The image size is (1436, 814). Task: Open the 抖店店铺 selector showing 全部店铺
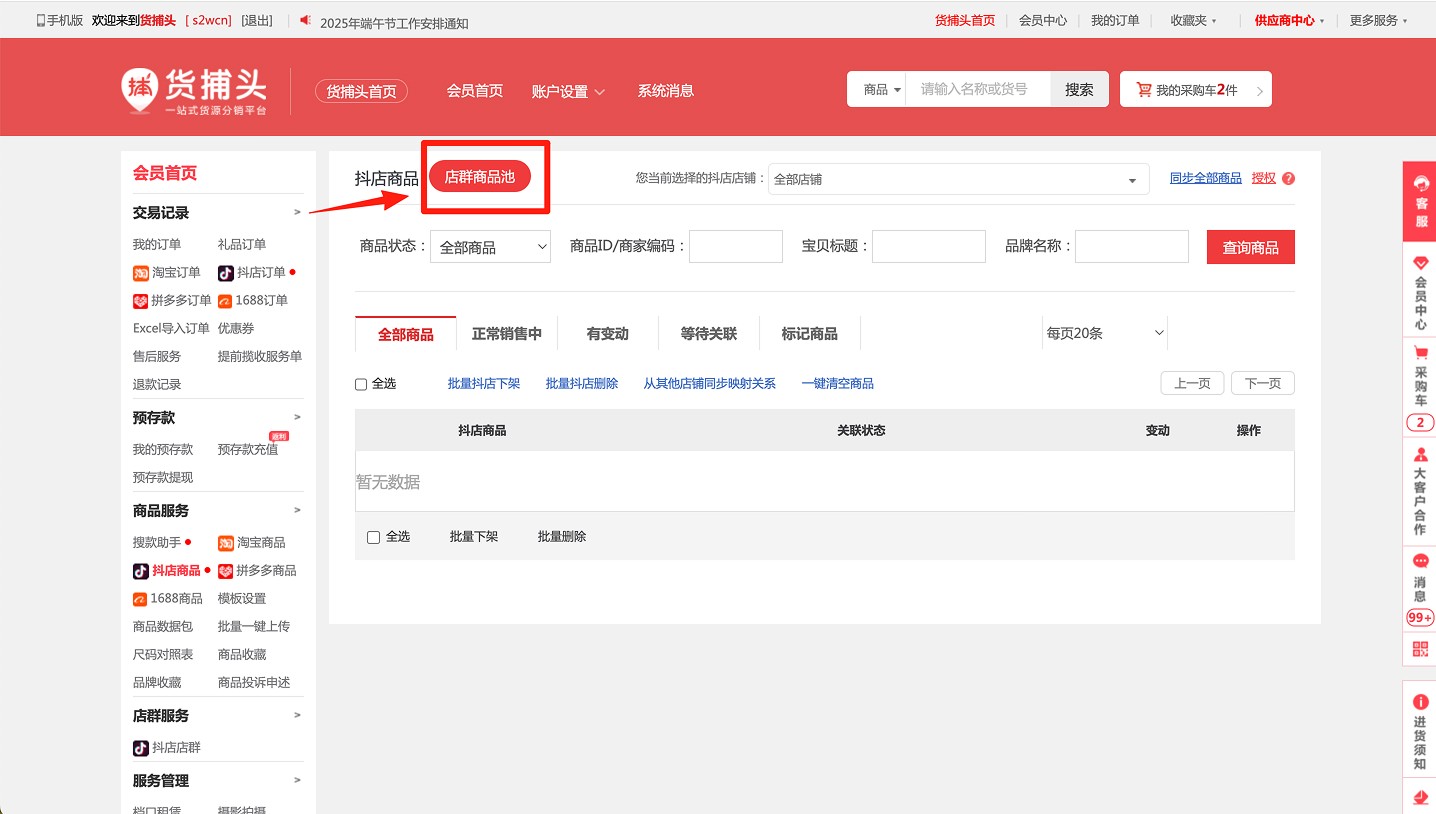(959, 179)
